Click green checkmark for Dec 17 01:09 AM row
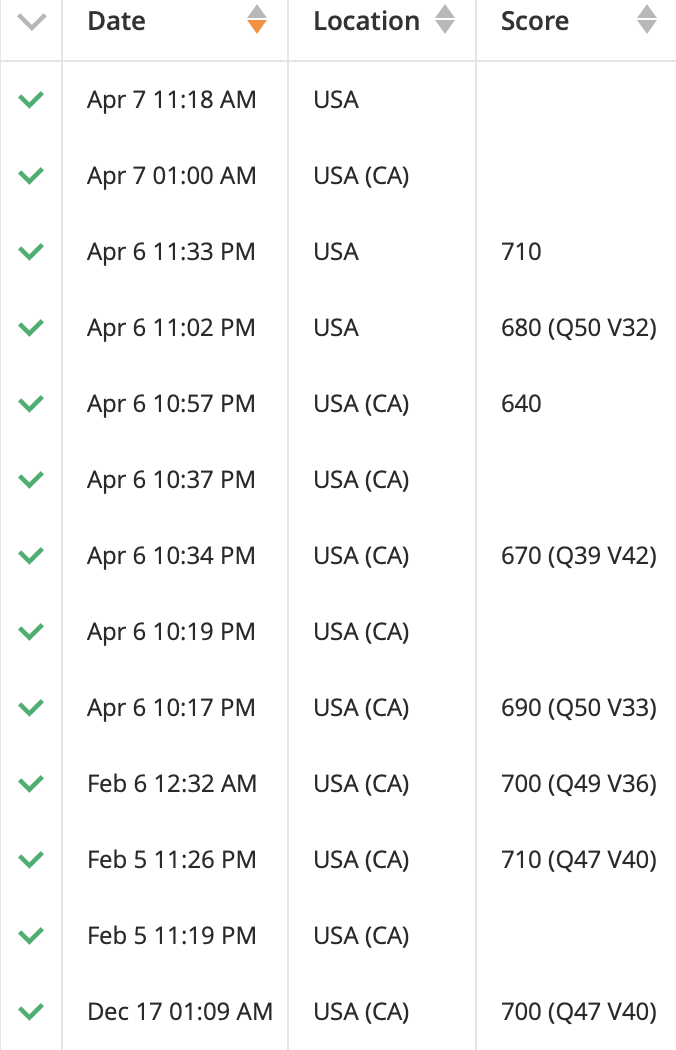This screenshot has height=1050, width=676. coord(32,1012)
